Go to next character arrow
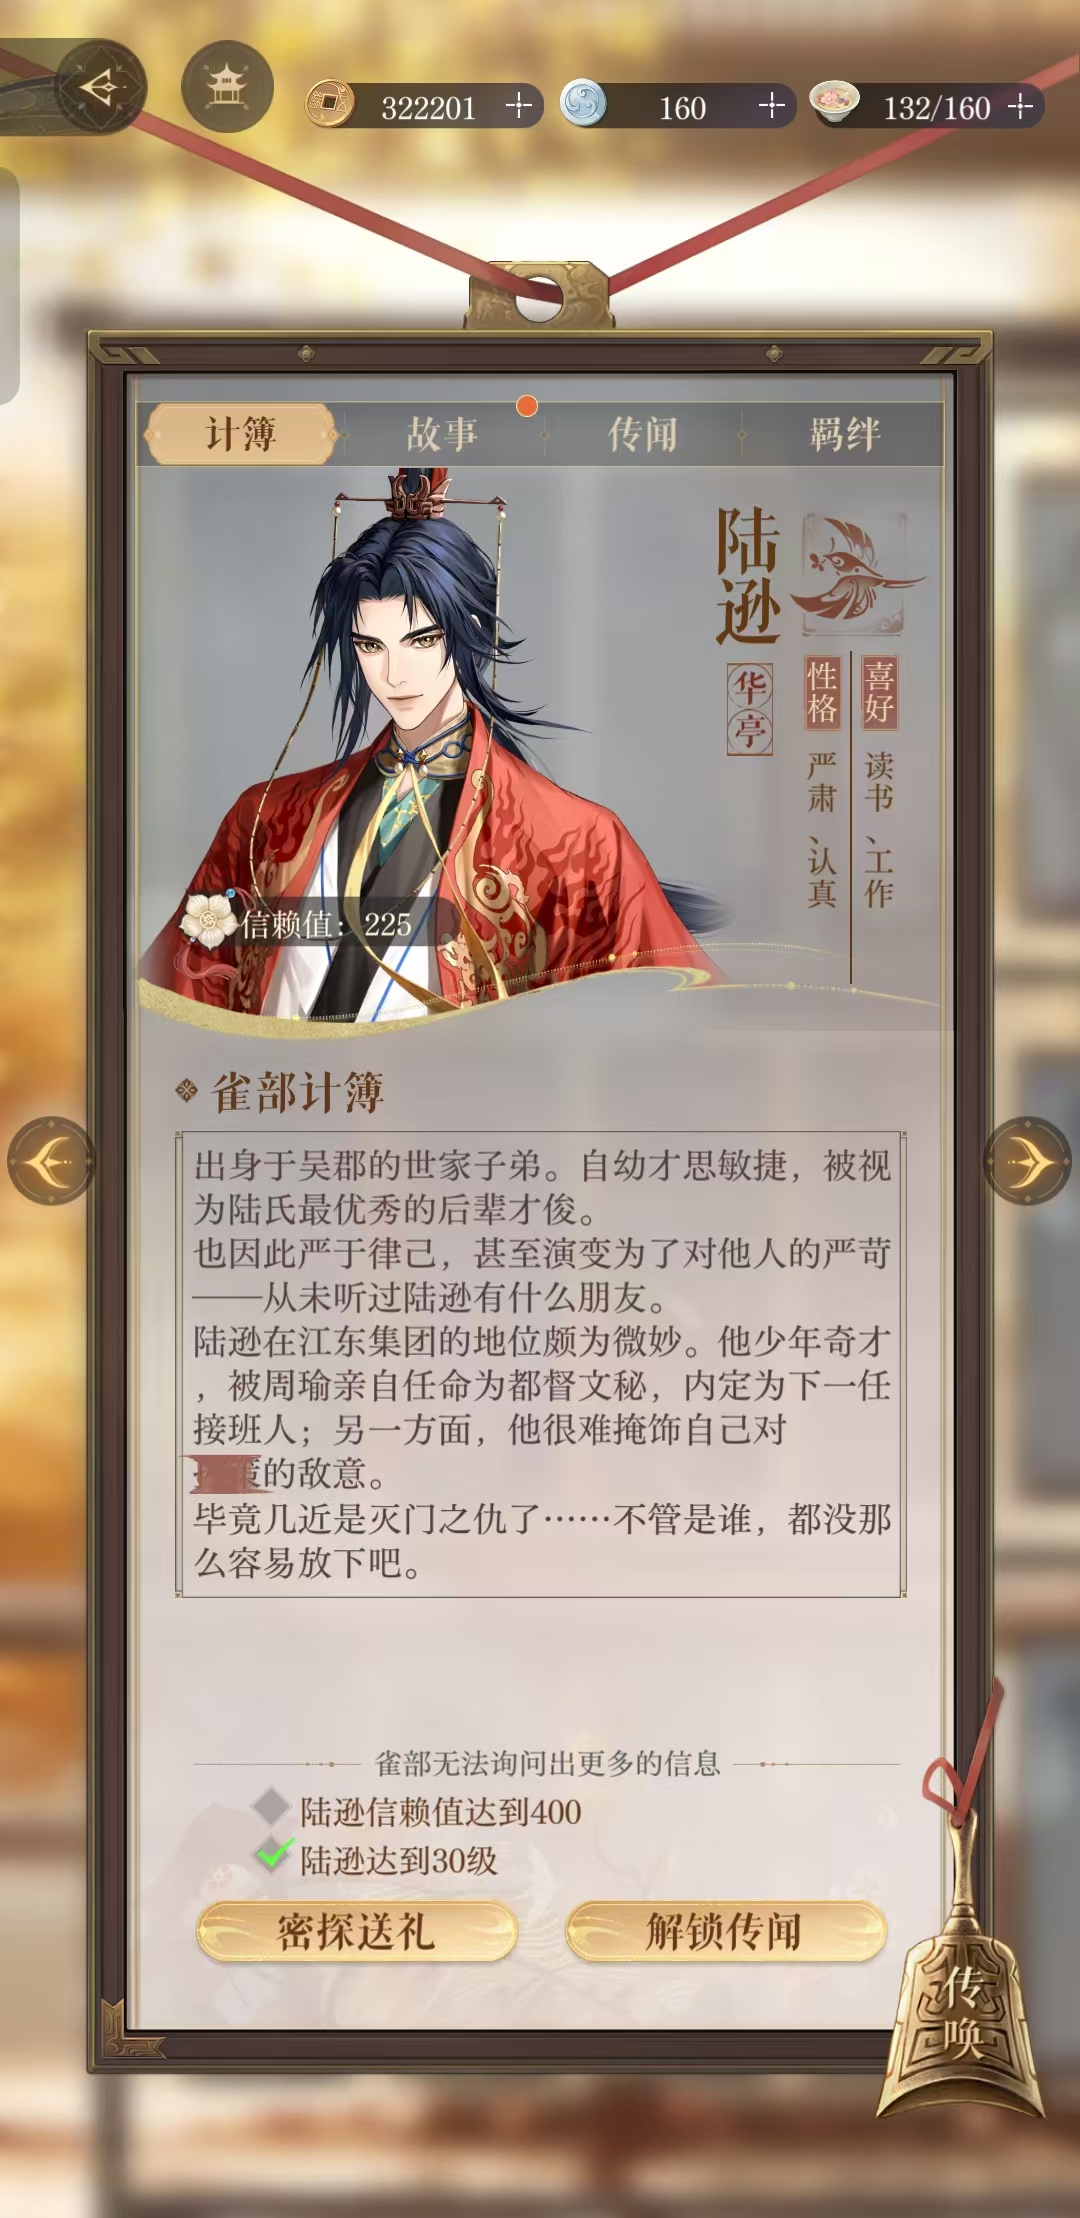 (1027, 1161)
